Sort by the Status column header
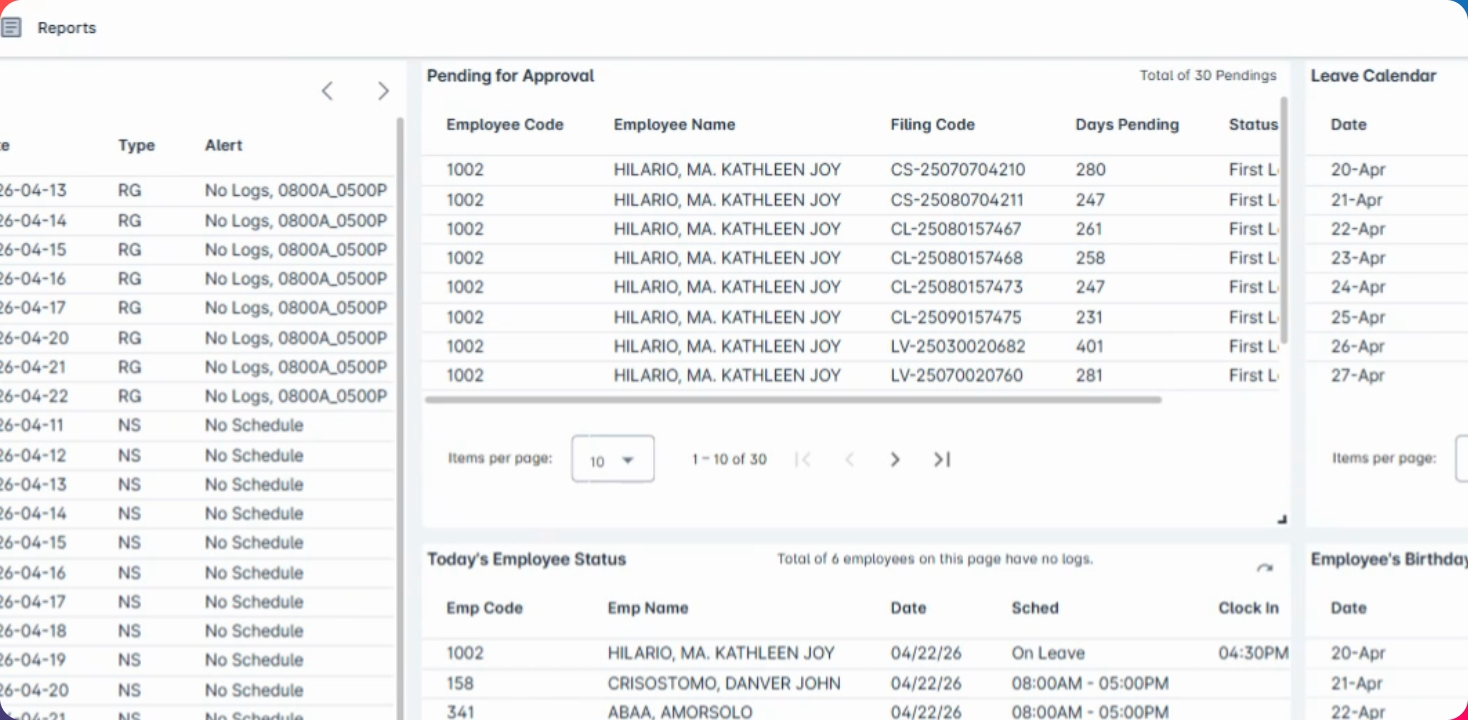 coord(1253,125)
